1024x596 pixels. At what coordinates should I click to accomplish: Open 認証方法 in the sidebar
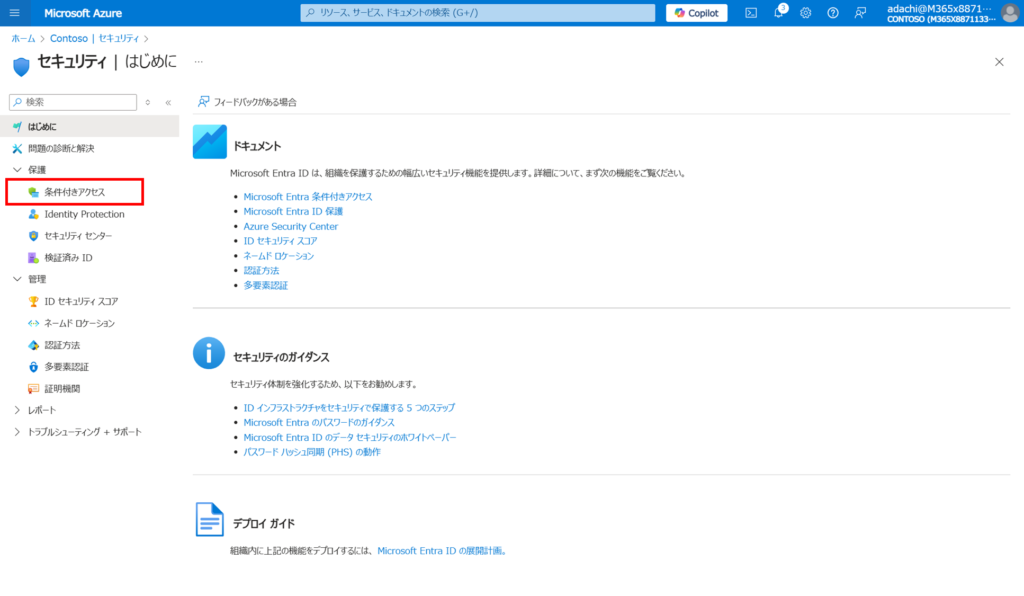tap(62, 345)
